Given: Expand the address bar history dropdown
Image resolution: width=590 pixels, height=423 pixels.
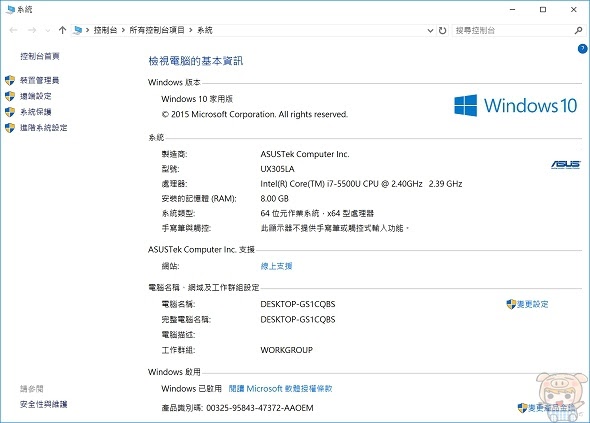Looking at the screenshot, I should pyautogui.click(x=430, y=30).
